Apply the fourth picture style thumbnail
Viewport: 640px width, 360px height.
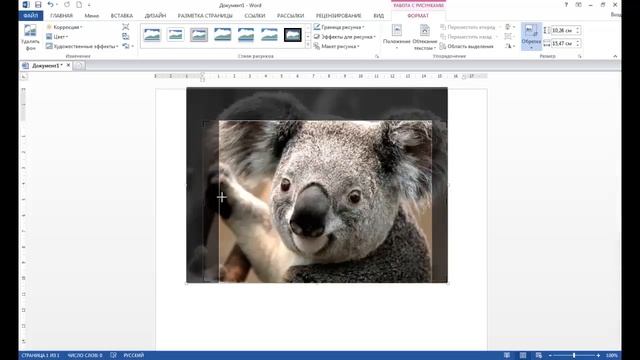222,35
